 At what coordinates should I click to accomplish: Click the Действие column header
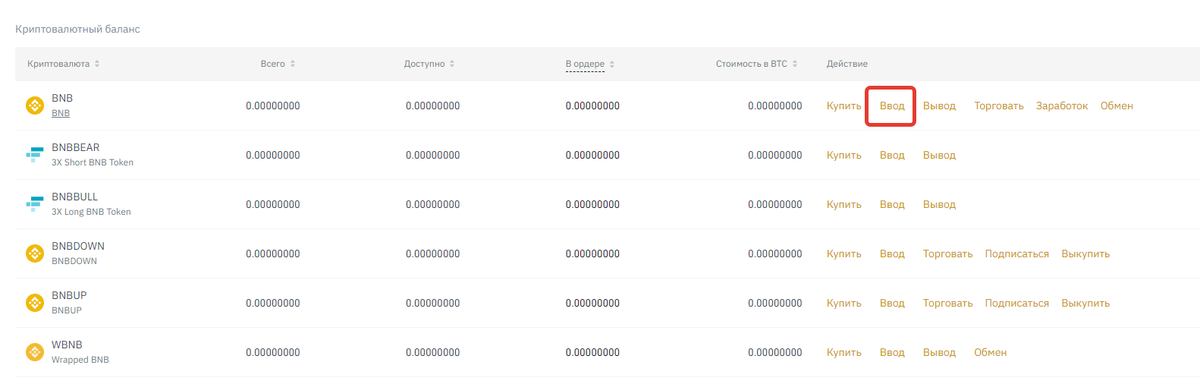[847, 64]
